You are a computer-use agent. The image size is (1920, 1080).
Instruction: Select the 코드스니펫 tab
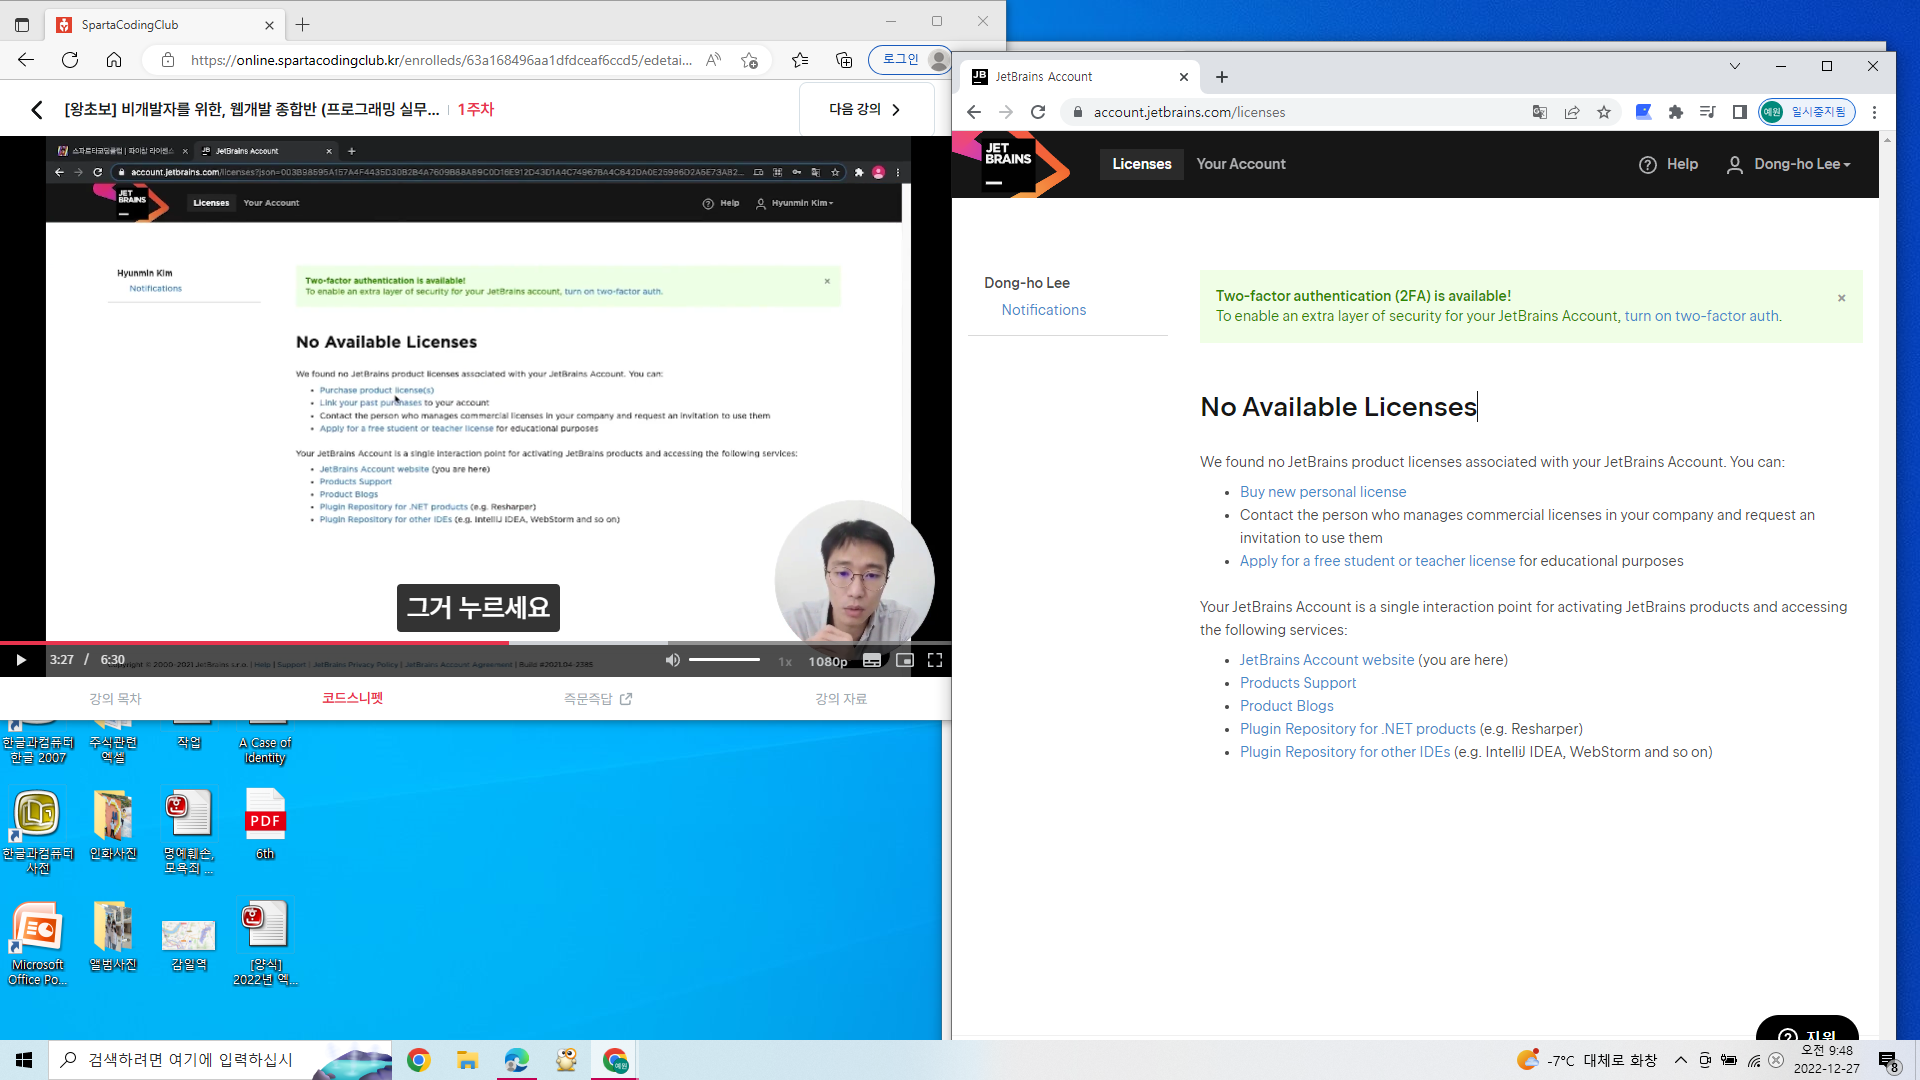point(353,698)
